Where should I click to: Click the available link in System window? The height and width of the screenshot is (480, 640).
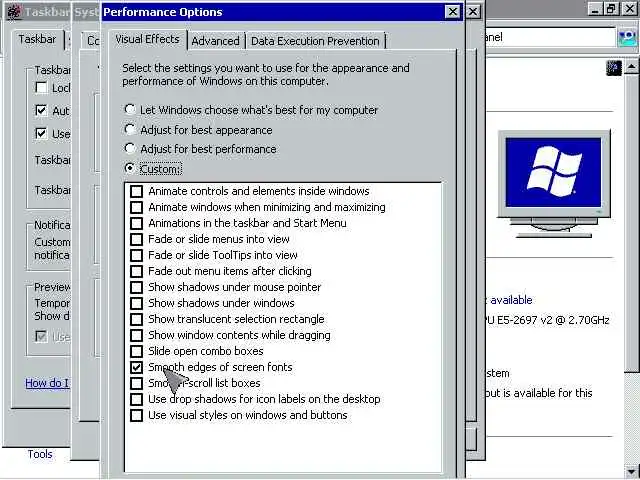pos(511,300)
